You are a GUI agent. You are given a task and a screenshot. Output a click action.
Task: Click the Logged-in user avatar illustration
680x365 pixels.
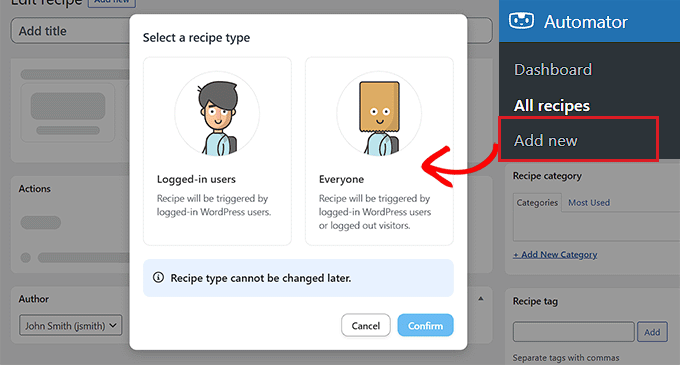click(x=217, y=114)
